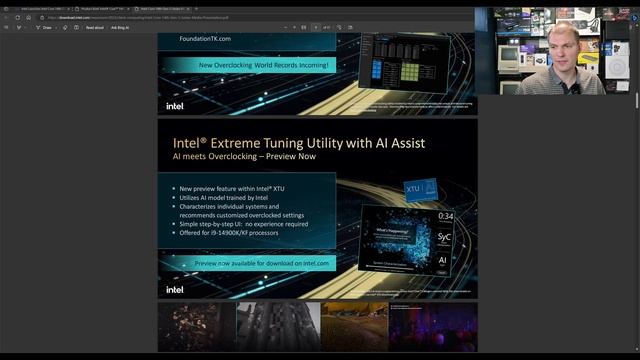Click the first game screenshot on the next slide

(197, 327)
